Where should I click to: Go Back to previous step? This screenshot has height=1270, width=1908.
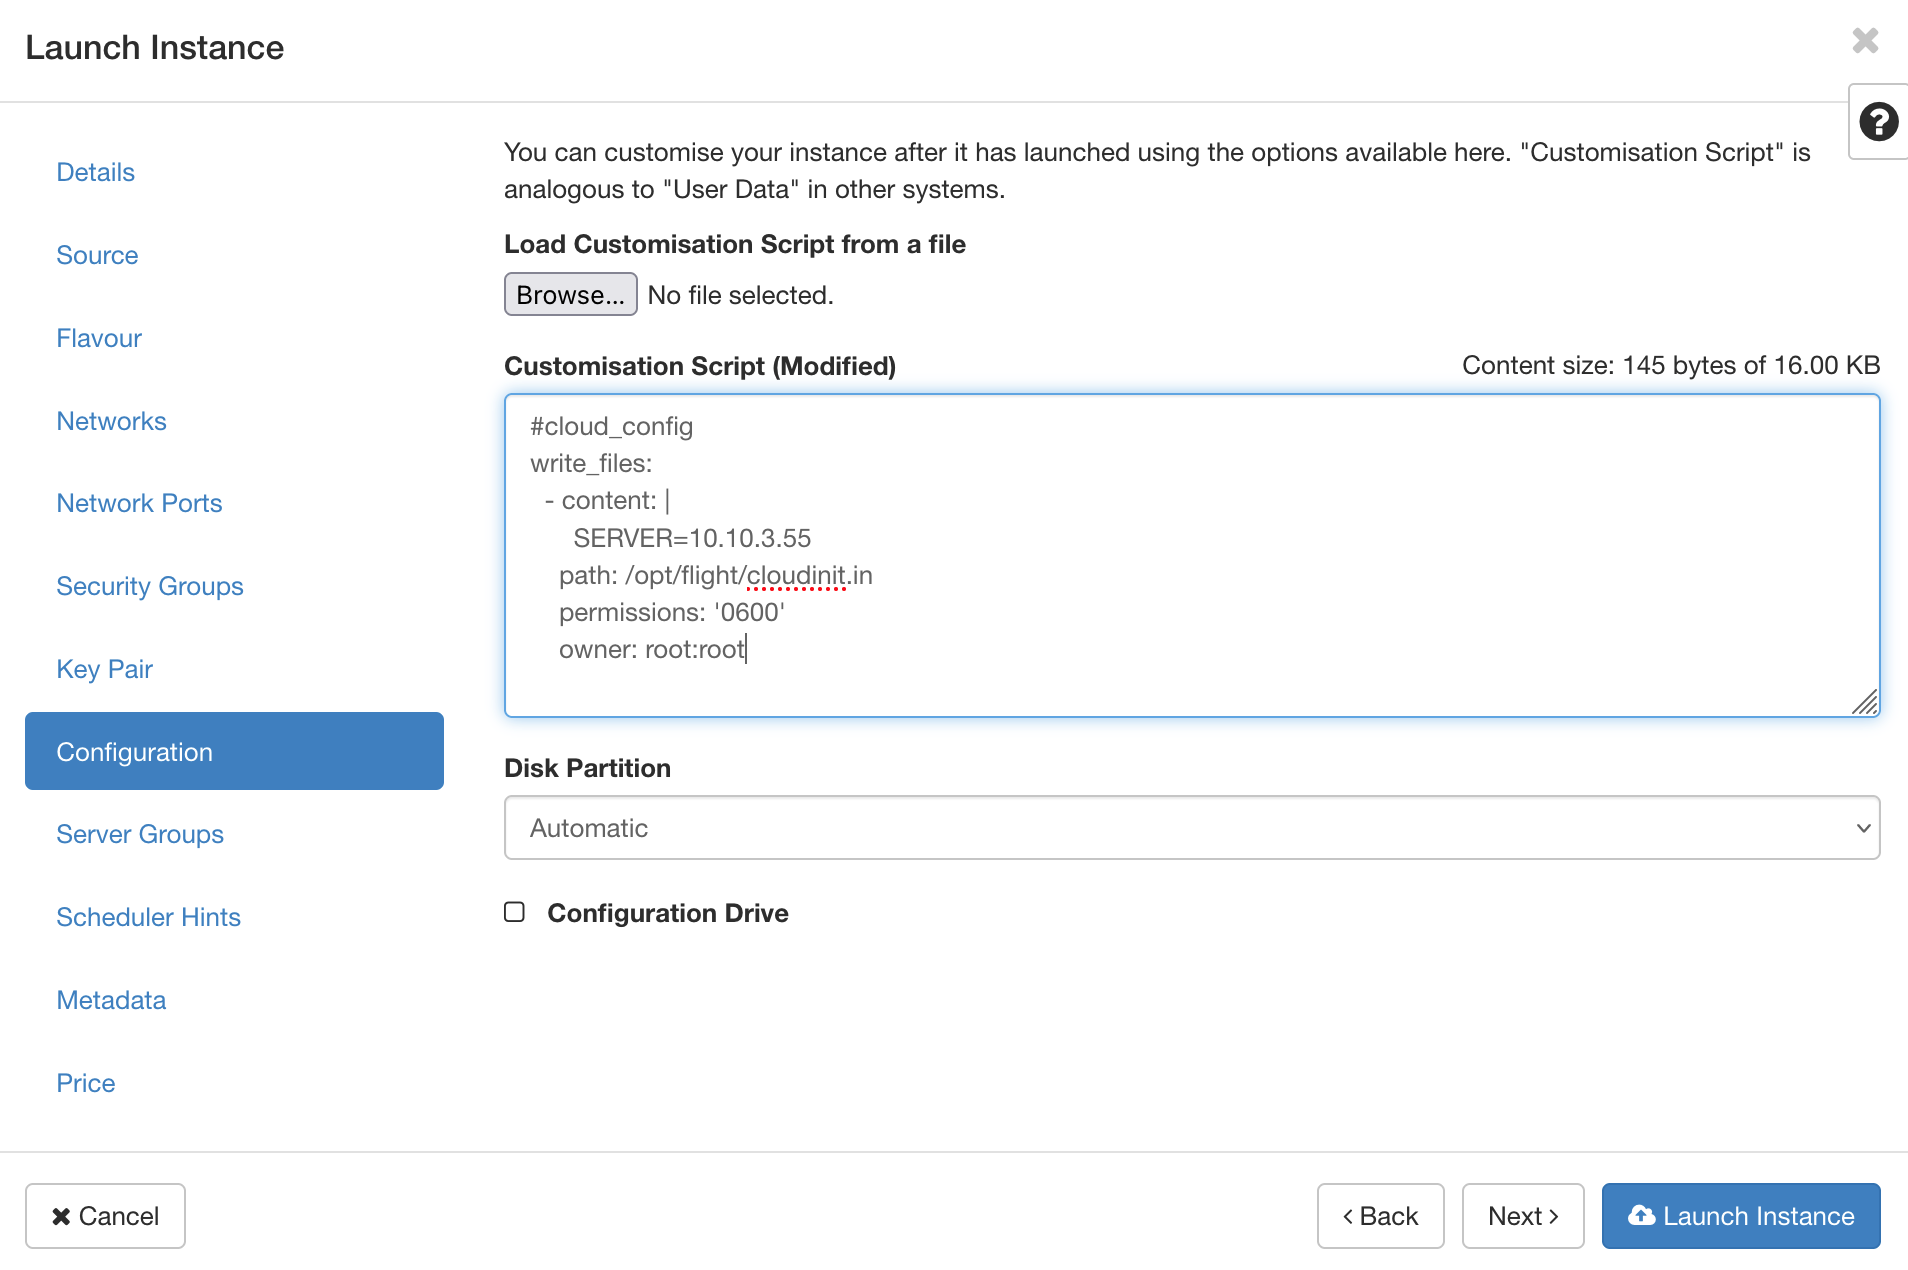tap(1380, 1216)
